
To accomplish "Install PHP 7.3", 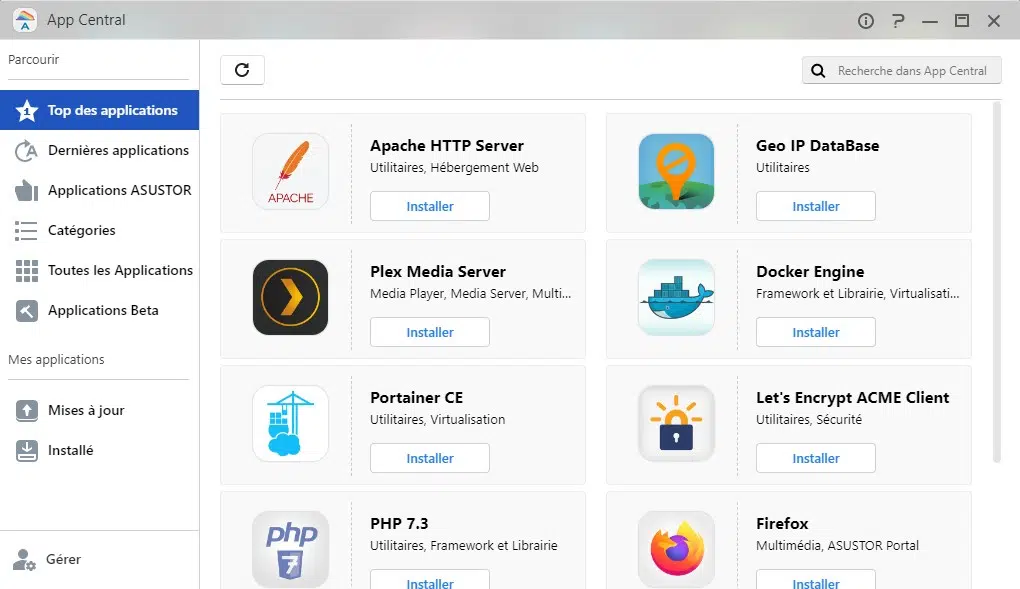I will pos(430,580).
